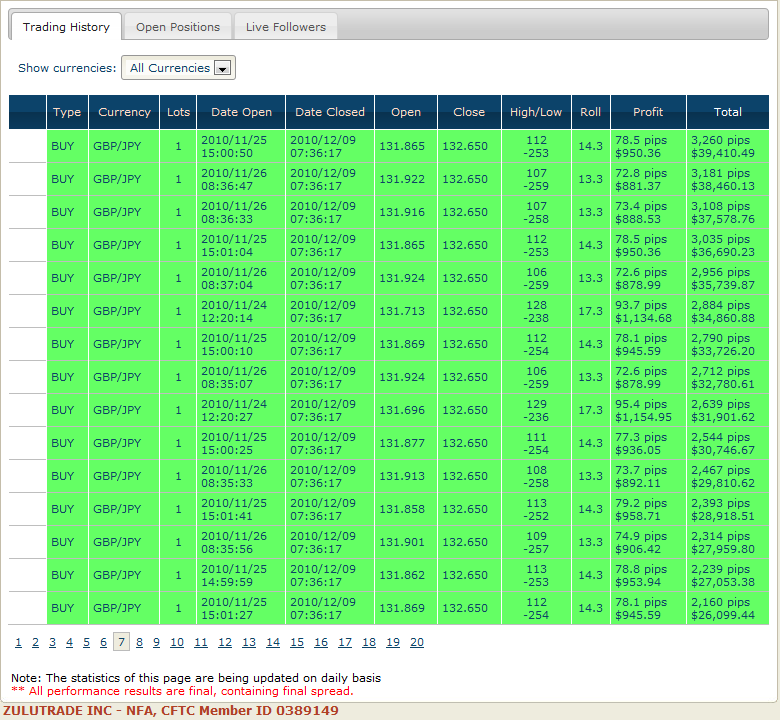Select the open price 131.913
780x720 pixels.
point(406,476)
